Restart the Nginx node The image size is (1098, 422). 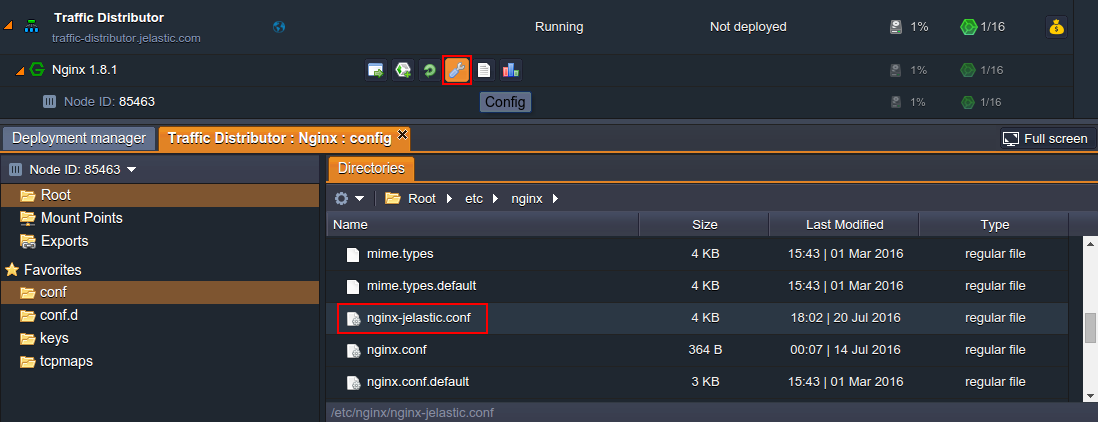[x=429, y=70]
